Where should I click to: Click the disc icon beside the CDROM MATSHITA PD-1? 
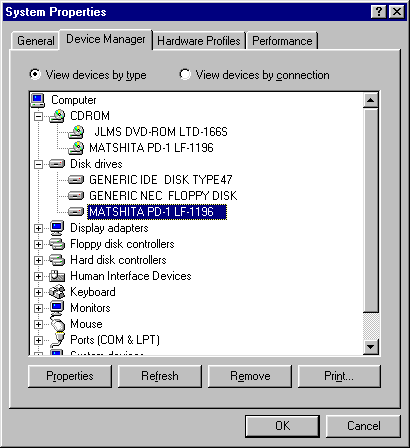[76, 148]
